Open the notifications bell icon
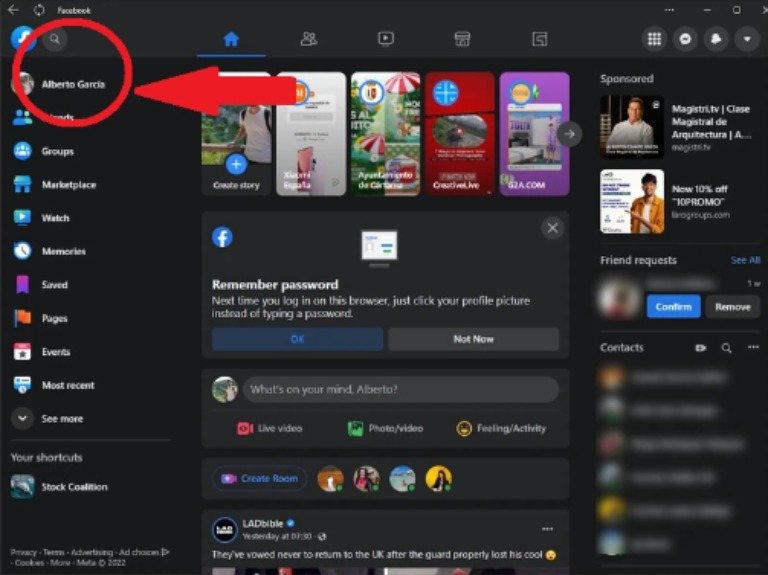The width and height of the screenshot is (768, 575). tap(716, 39)
